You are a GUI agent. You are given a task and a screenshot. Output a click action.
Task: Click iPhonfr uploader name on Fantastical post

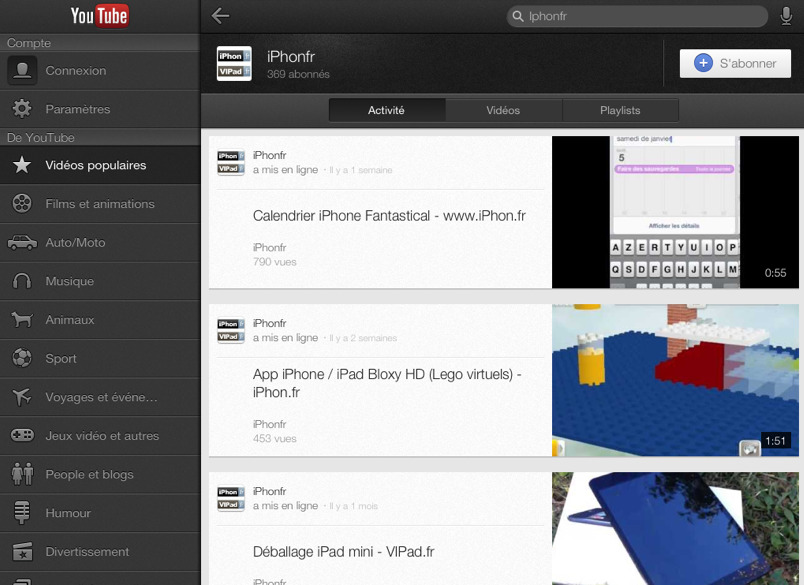(x=269, y=155)
